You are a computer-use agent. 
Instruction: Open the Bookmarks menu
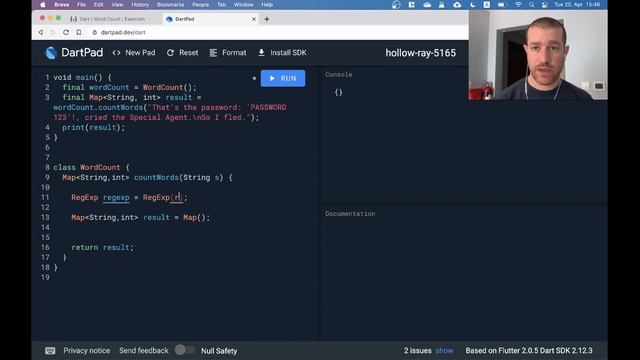(170, 4)
